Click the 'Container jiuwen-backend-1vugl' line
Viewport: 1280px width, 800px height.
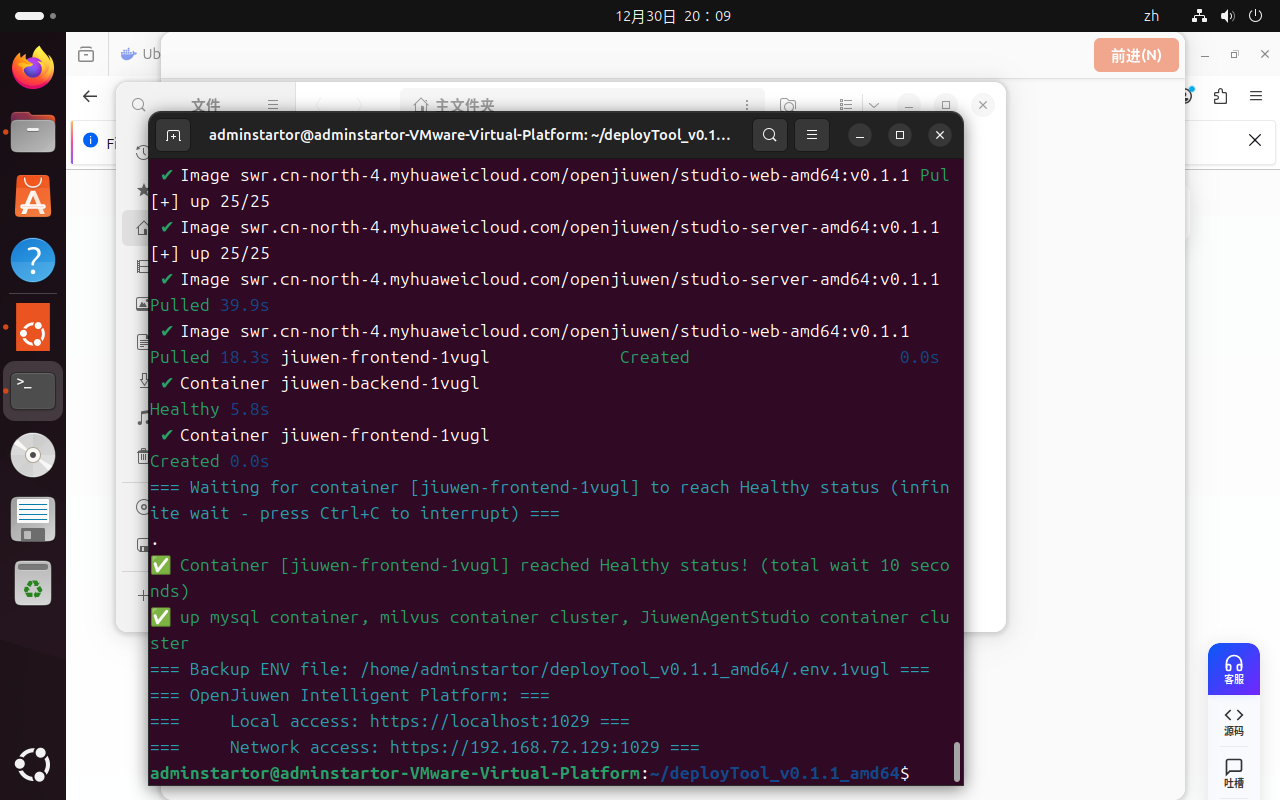tap(320, 383)
